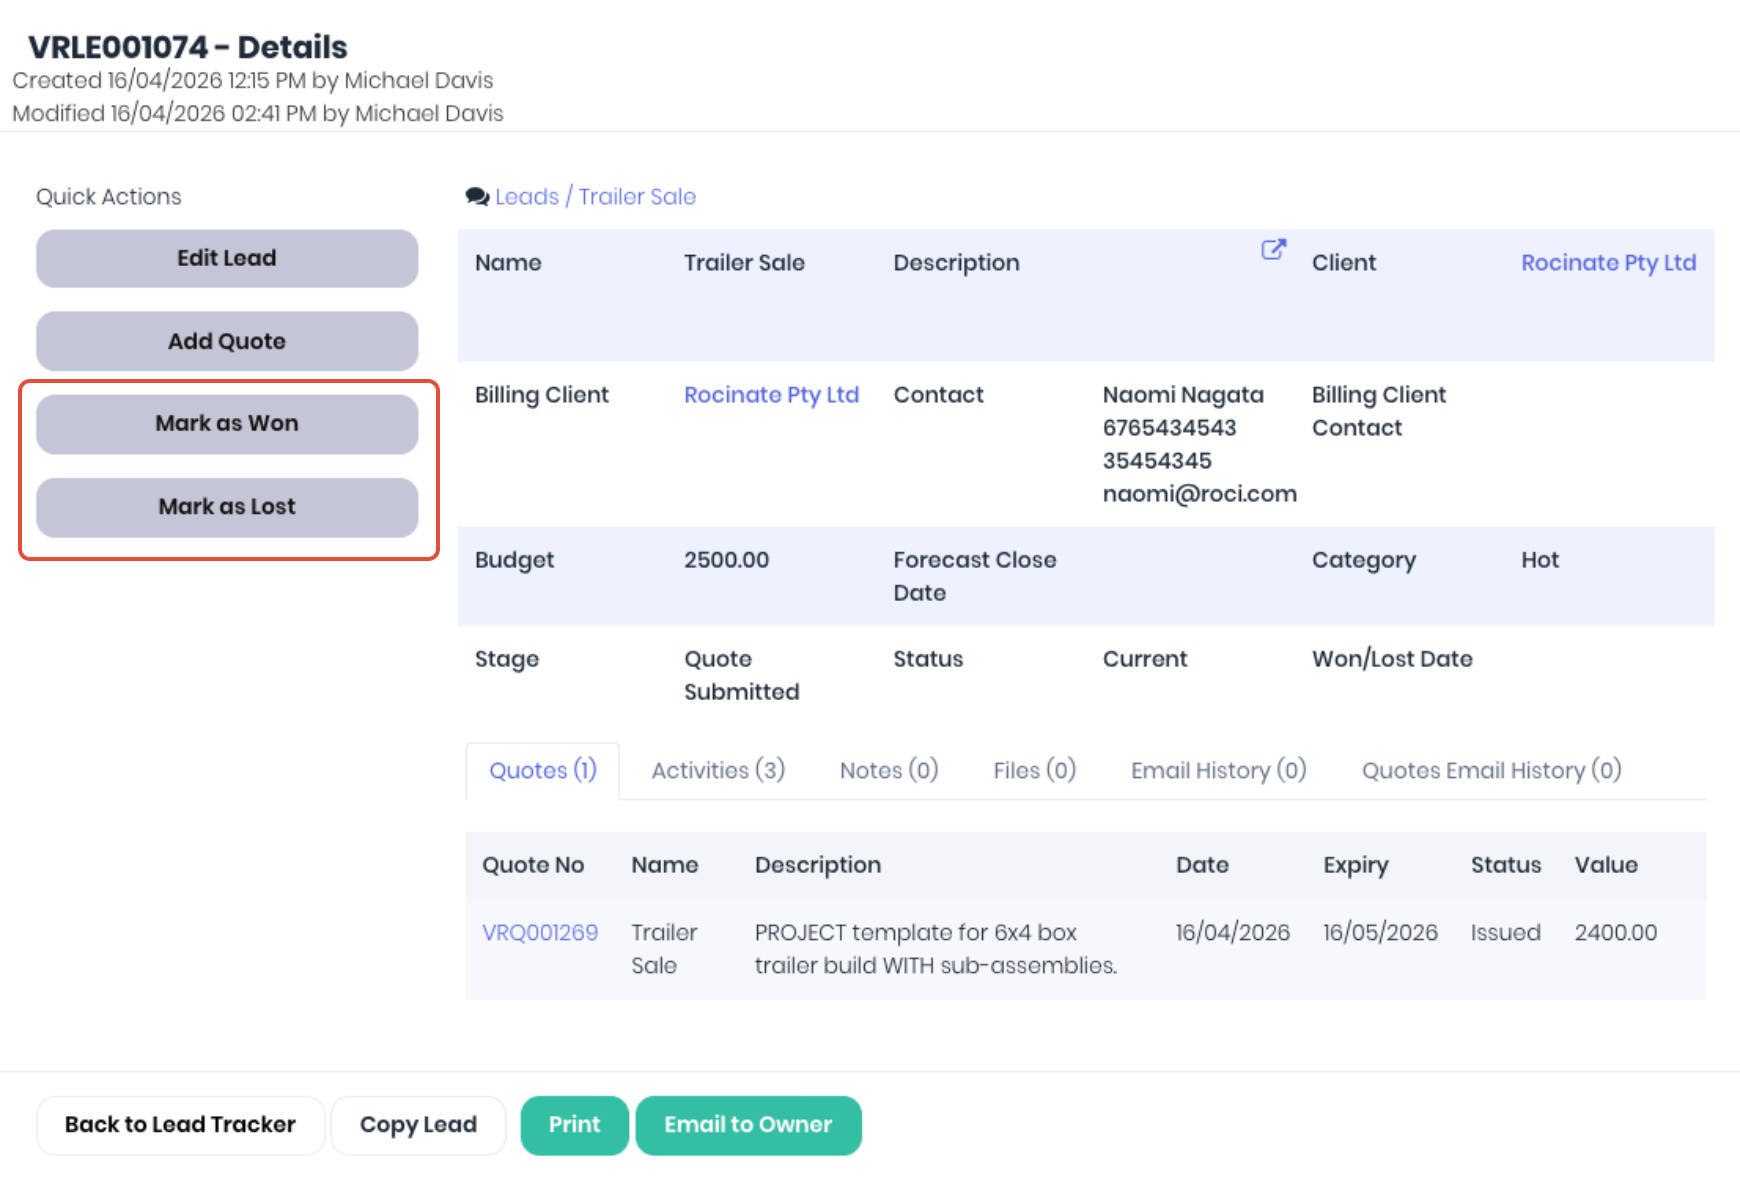Click contact number 35454345

point(1156,461)
